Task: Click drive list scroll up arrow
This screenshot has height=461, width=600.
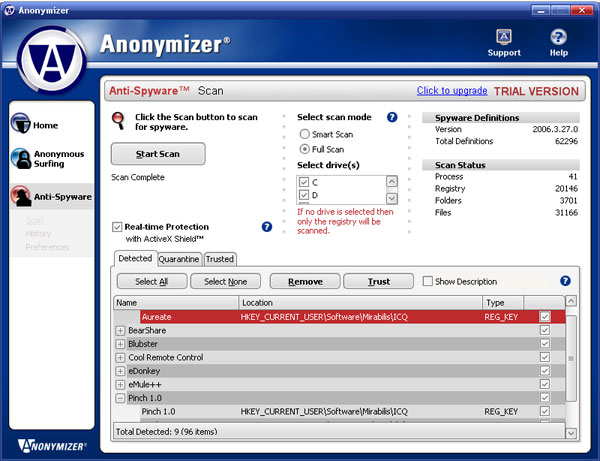Action: coord(392,181)
